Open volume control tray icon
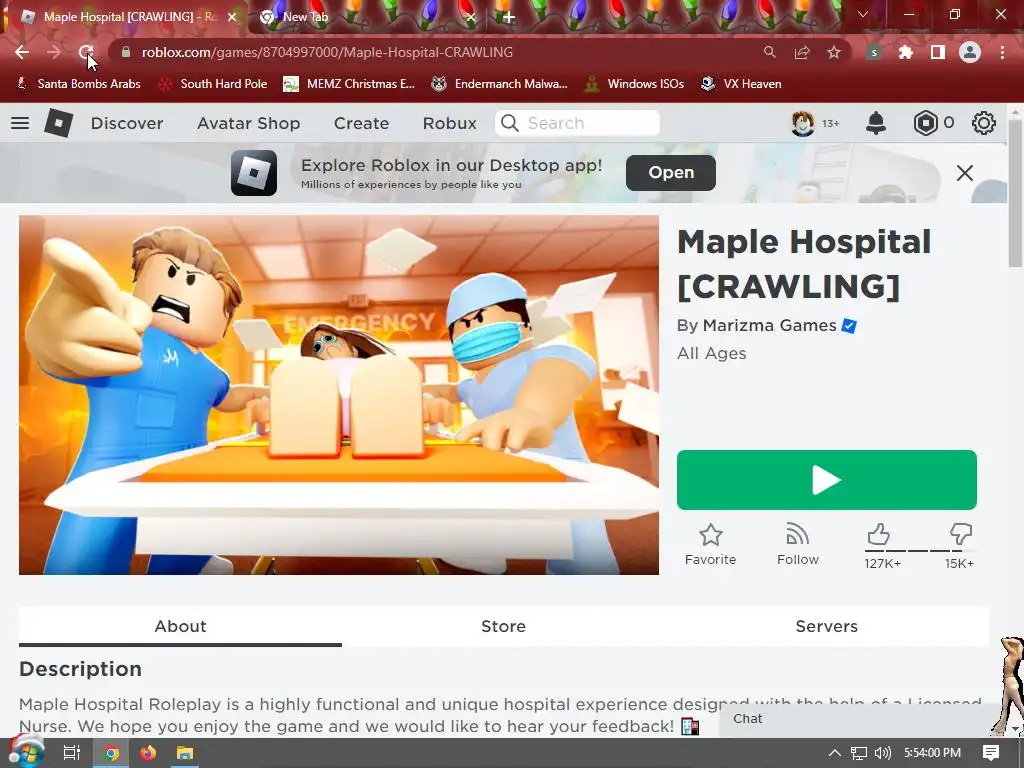This screenshot has width=1024, height=768. (883, 753)
